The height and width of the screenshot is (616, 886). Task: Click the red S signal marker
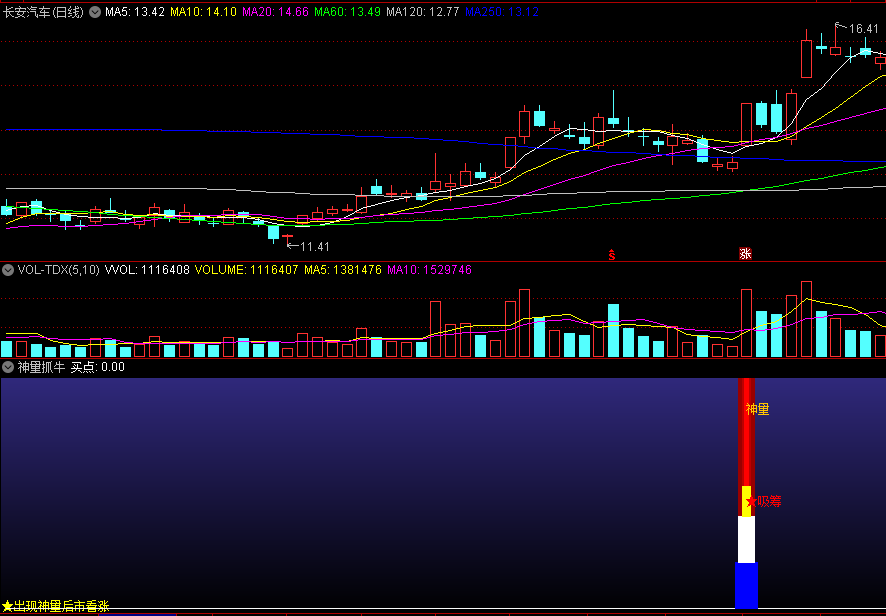click(611, 255)
